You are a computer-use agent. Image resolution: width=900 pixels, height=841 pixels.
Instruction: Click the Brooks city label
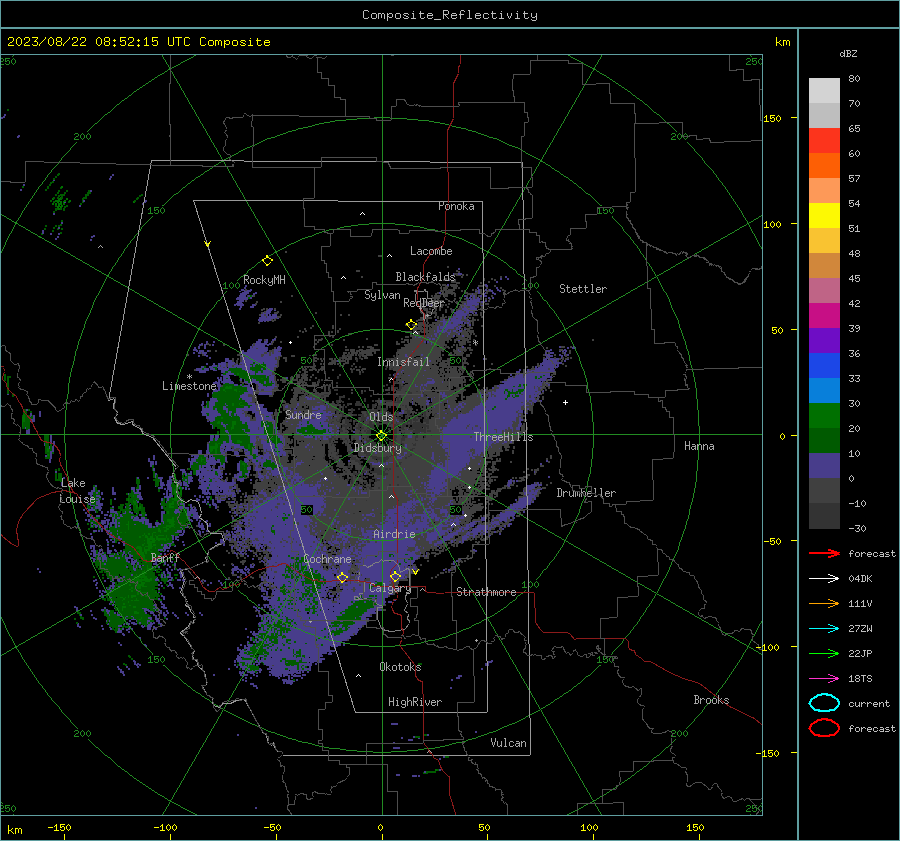tap(711, 700)
